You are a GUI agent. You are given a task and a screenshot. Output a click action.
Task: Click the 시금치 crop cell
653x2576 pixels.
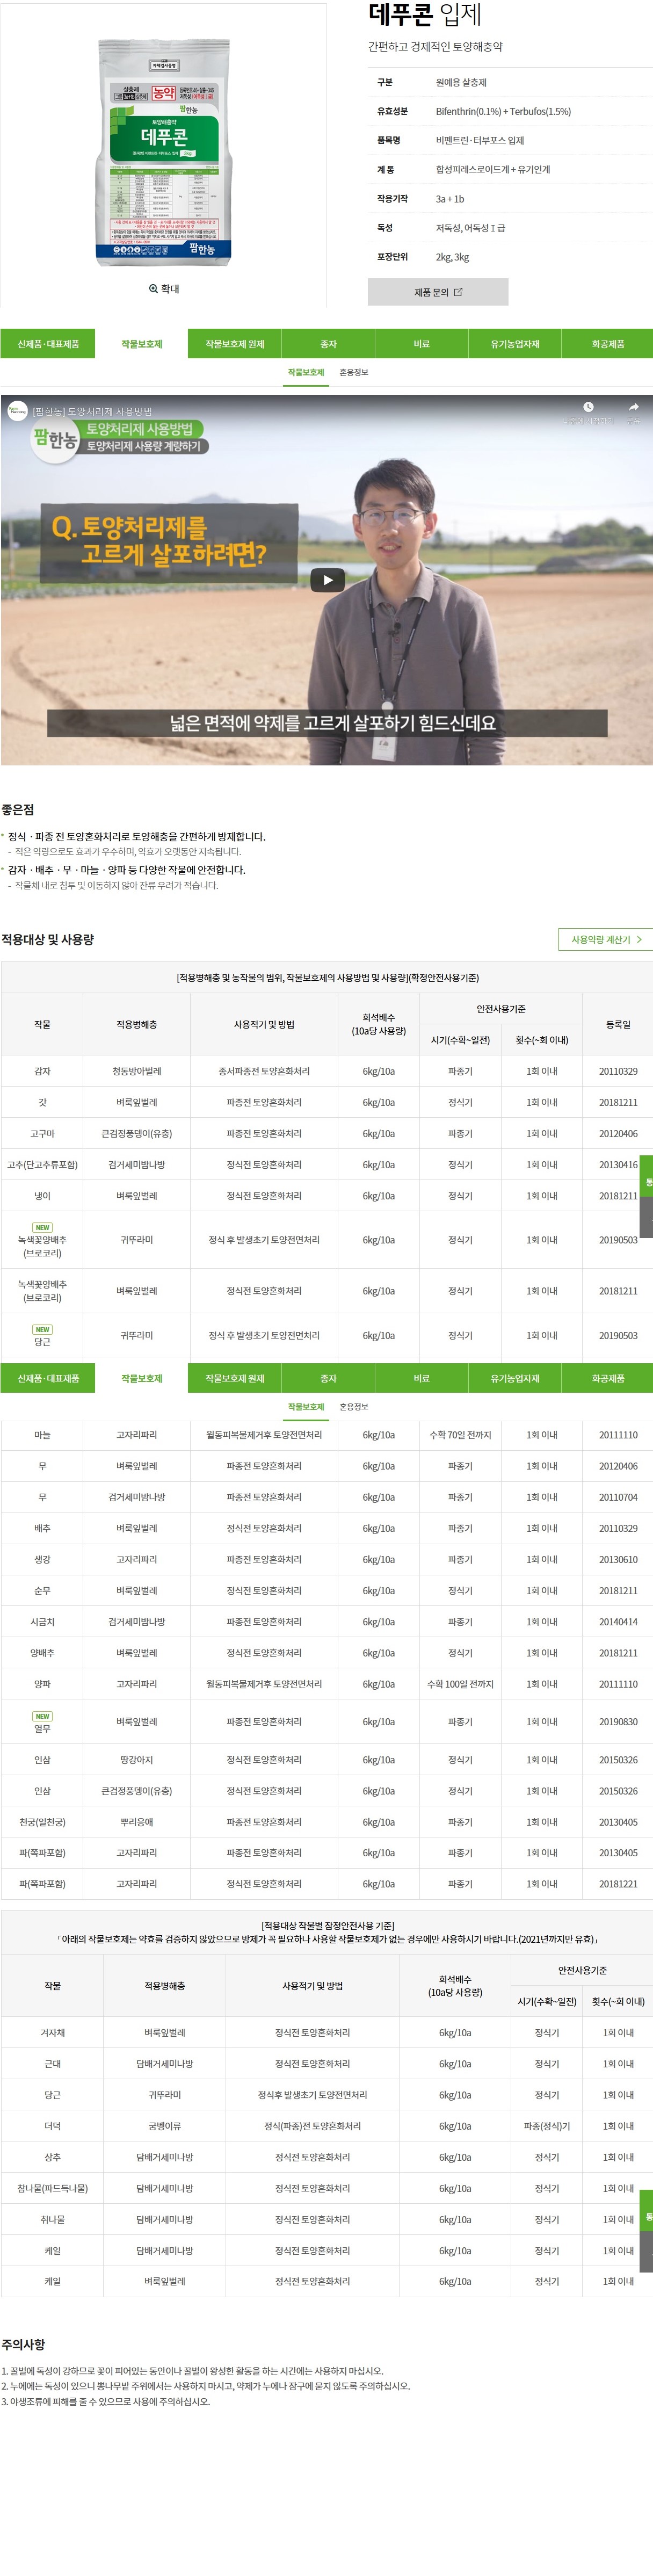tap(42, 1622)
